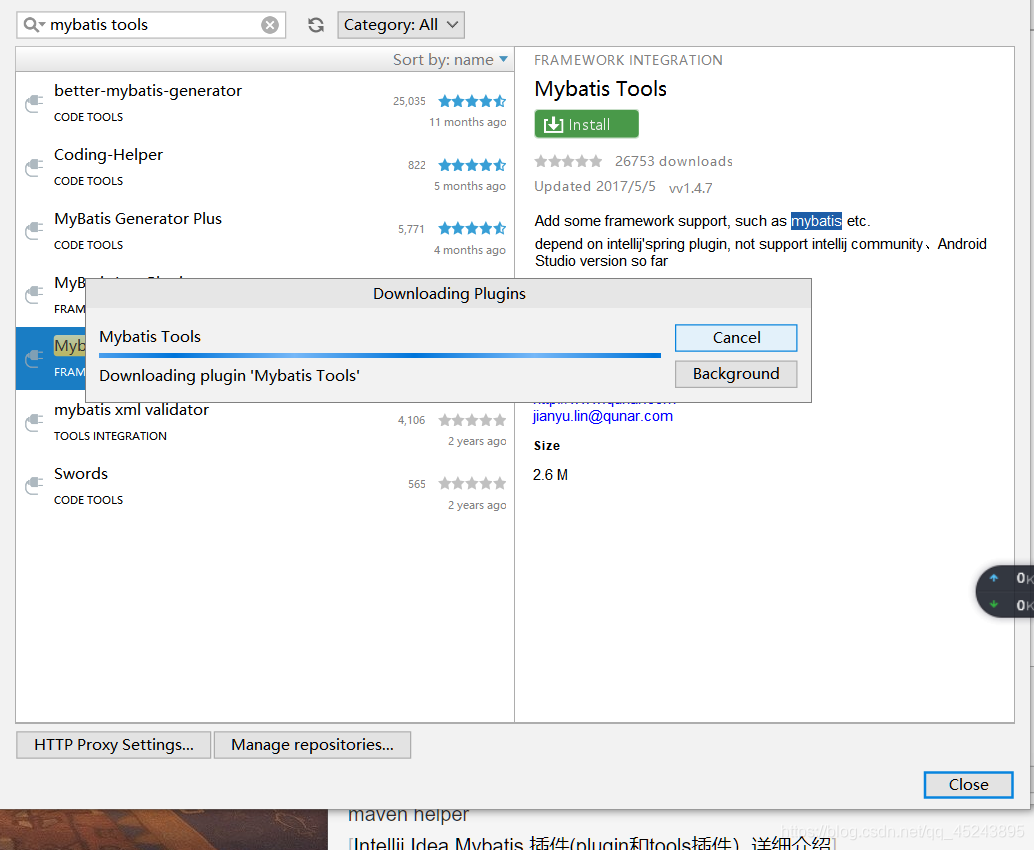Viewport: 1034px width, 850px height.
Task: Click the plugin version v1.4.7 text
Action: [690, 188]
